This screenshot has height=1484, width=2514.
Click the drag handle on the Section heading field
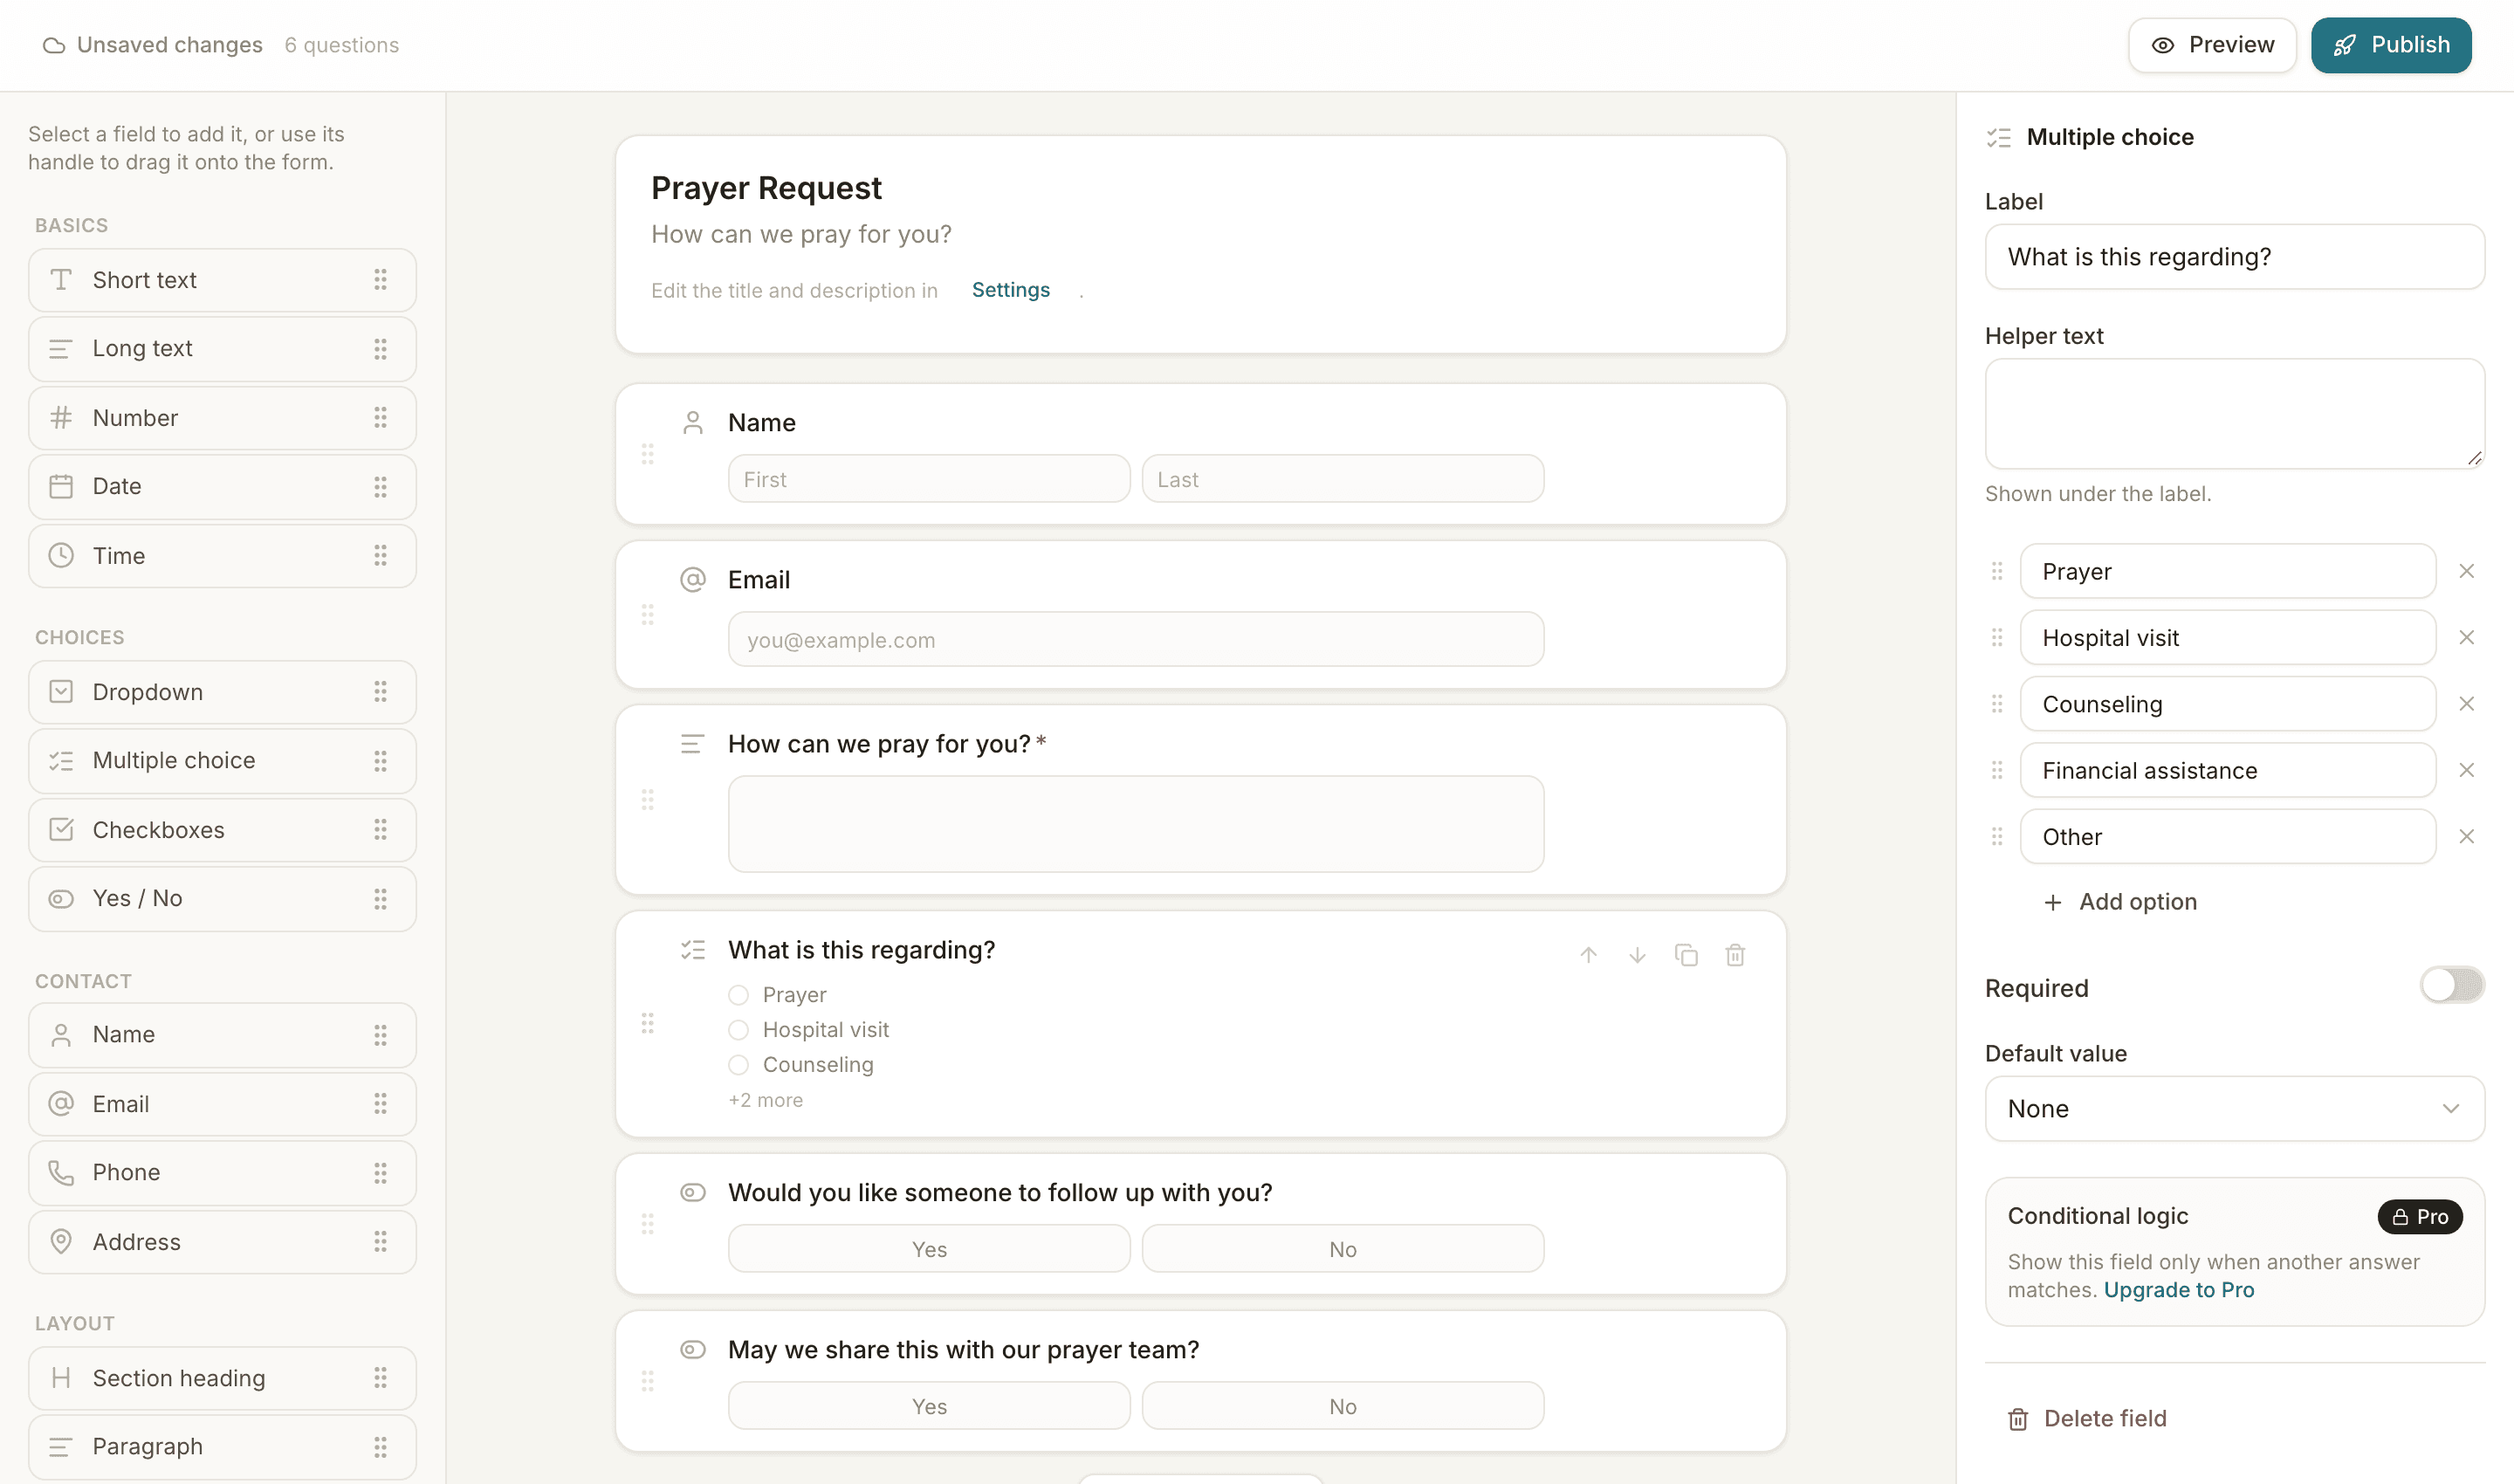tap(380, 1379)
